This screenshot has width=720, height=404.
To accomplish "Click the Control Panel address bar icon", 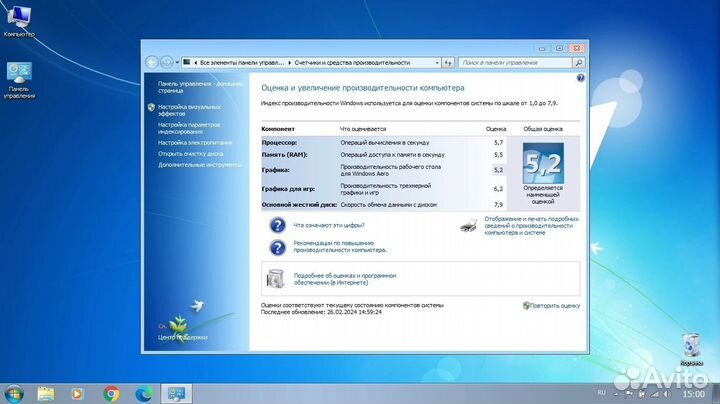I will pos(187,62).
